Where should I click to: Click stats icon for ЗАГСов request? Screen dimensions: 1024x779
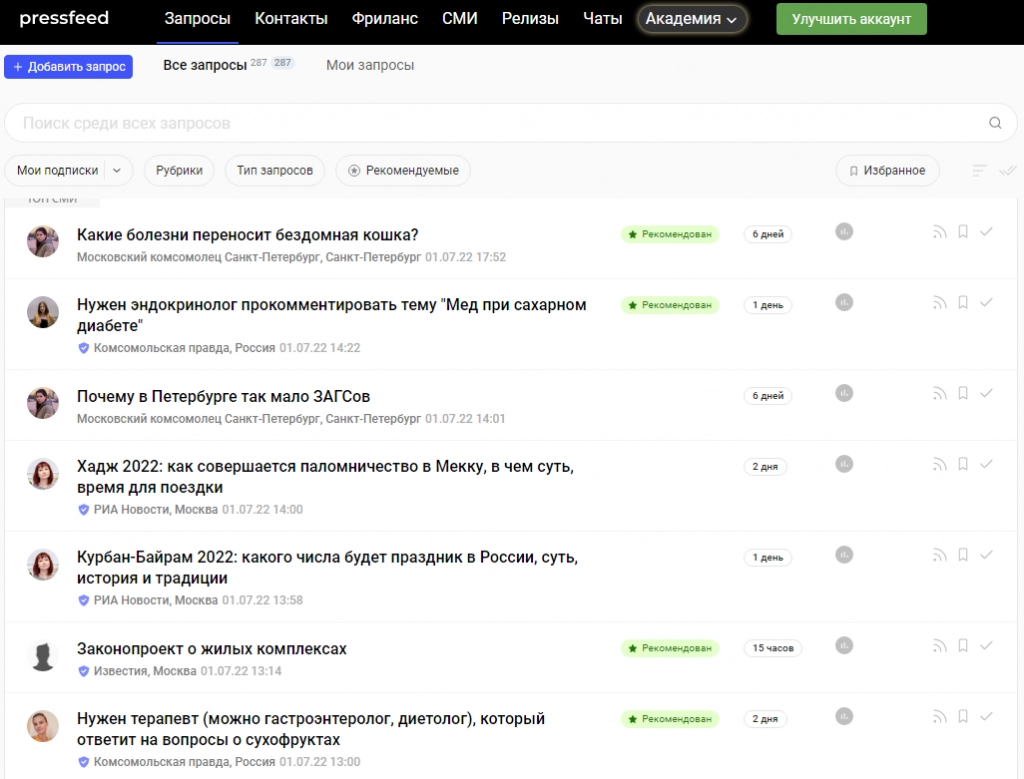(x=844, y=393)
